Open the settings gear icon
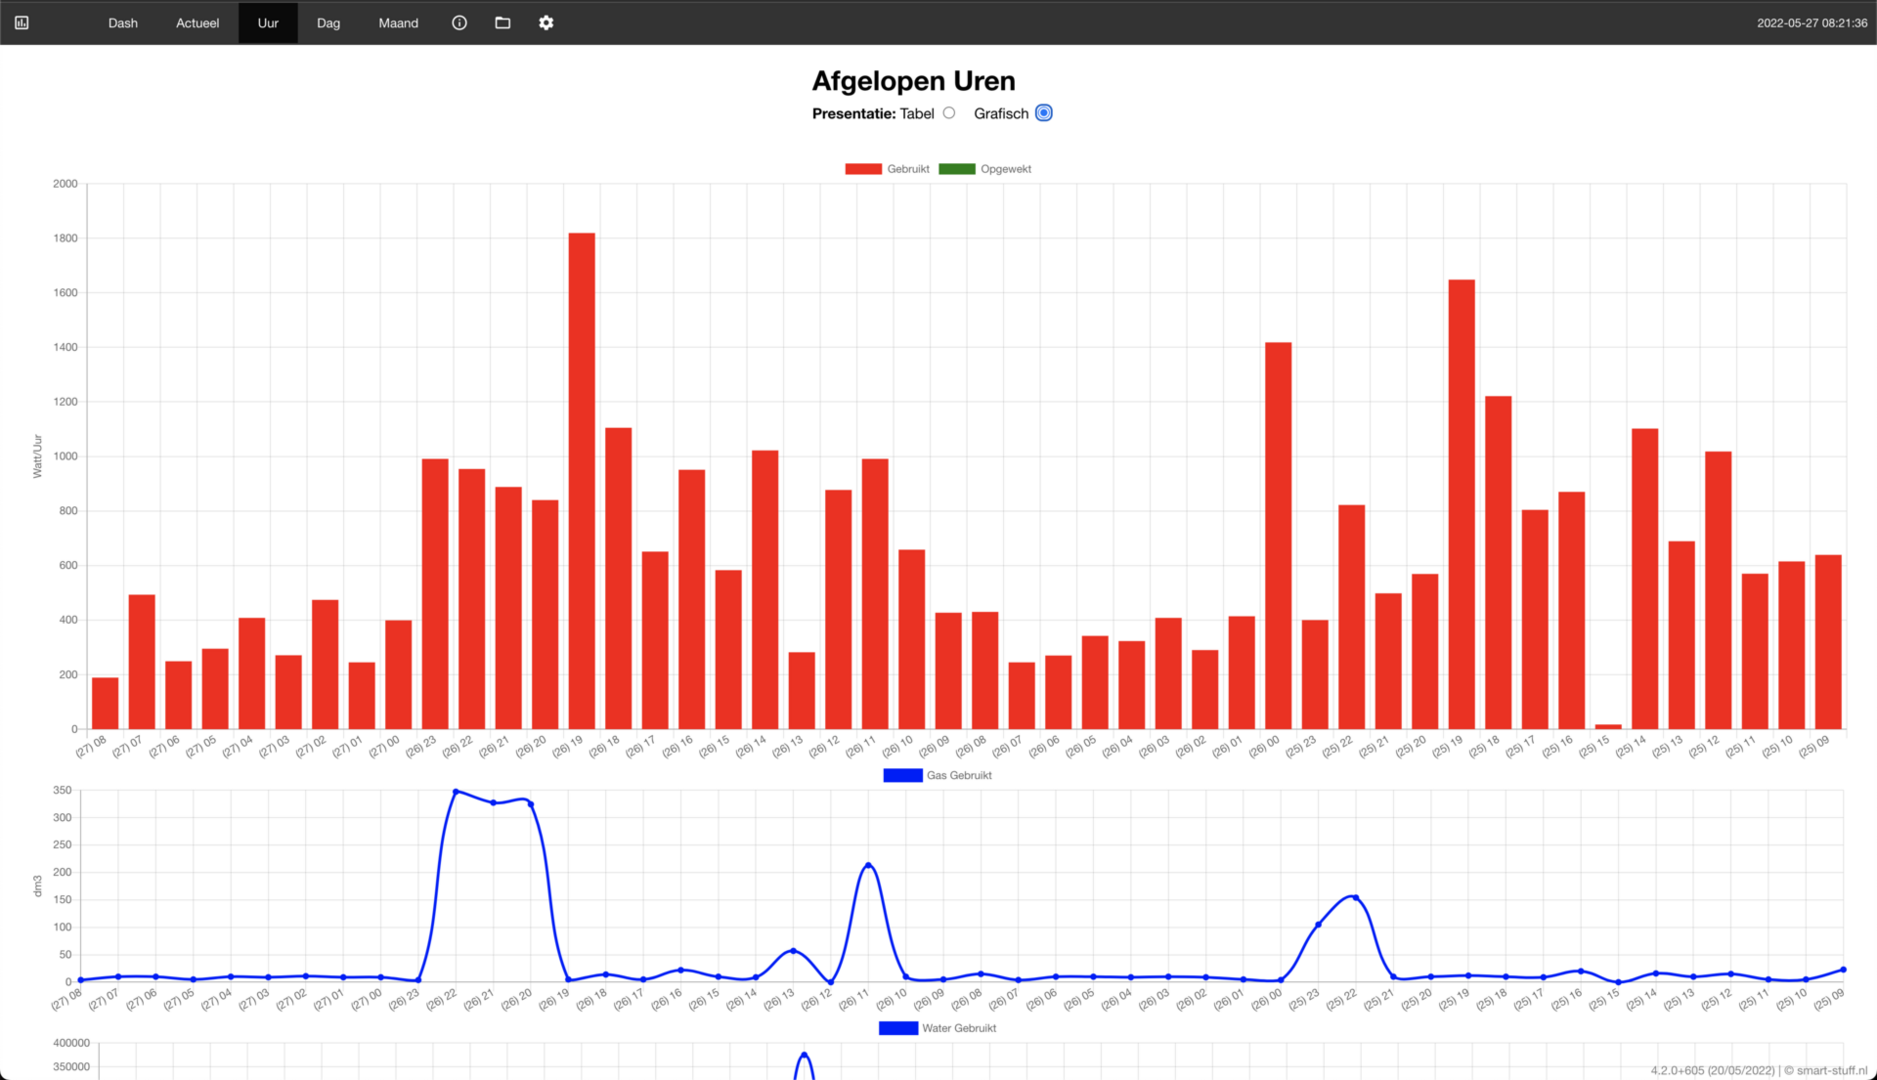Screen dimensions: 1877x1080 point(546,22)
